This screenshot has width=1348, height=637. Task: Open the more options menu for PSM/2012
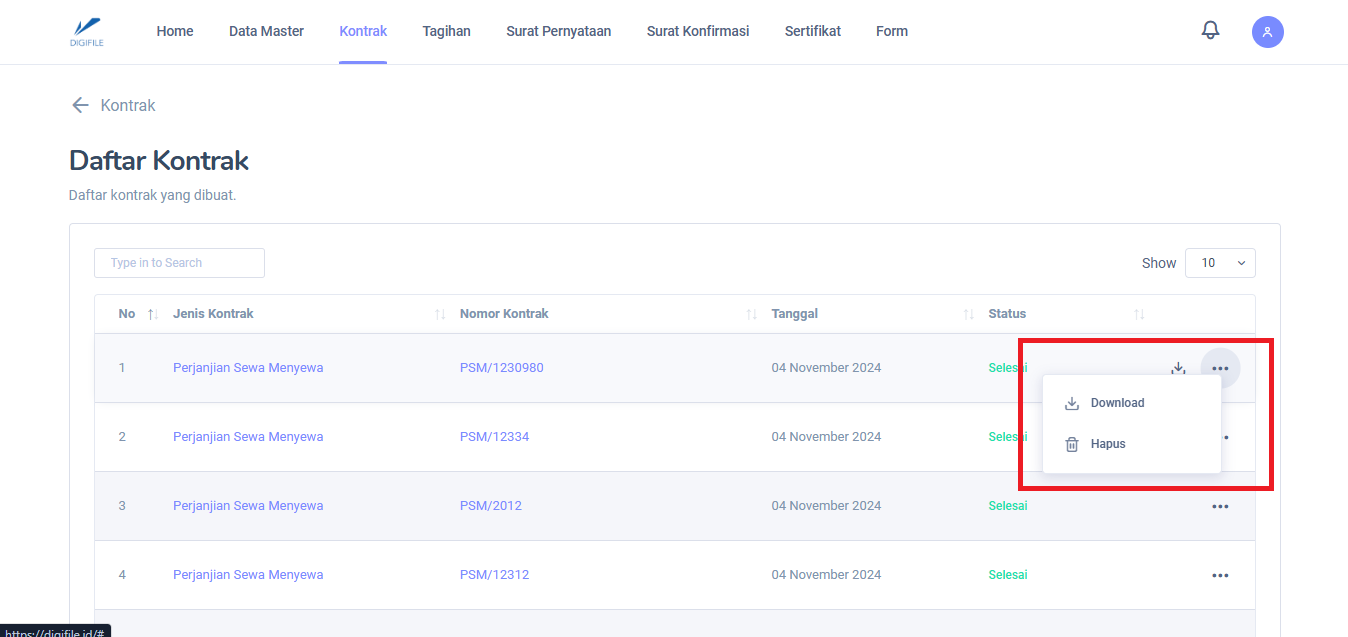[1220, 506]
